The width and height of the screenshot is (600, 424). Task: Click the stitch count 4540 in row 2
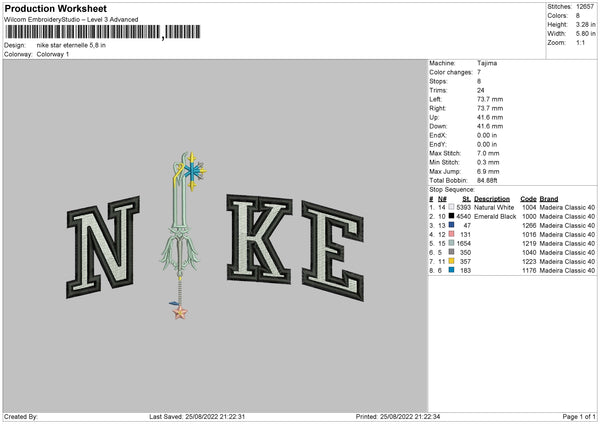[x=463, y=217]
